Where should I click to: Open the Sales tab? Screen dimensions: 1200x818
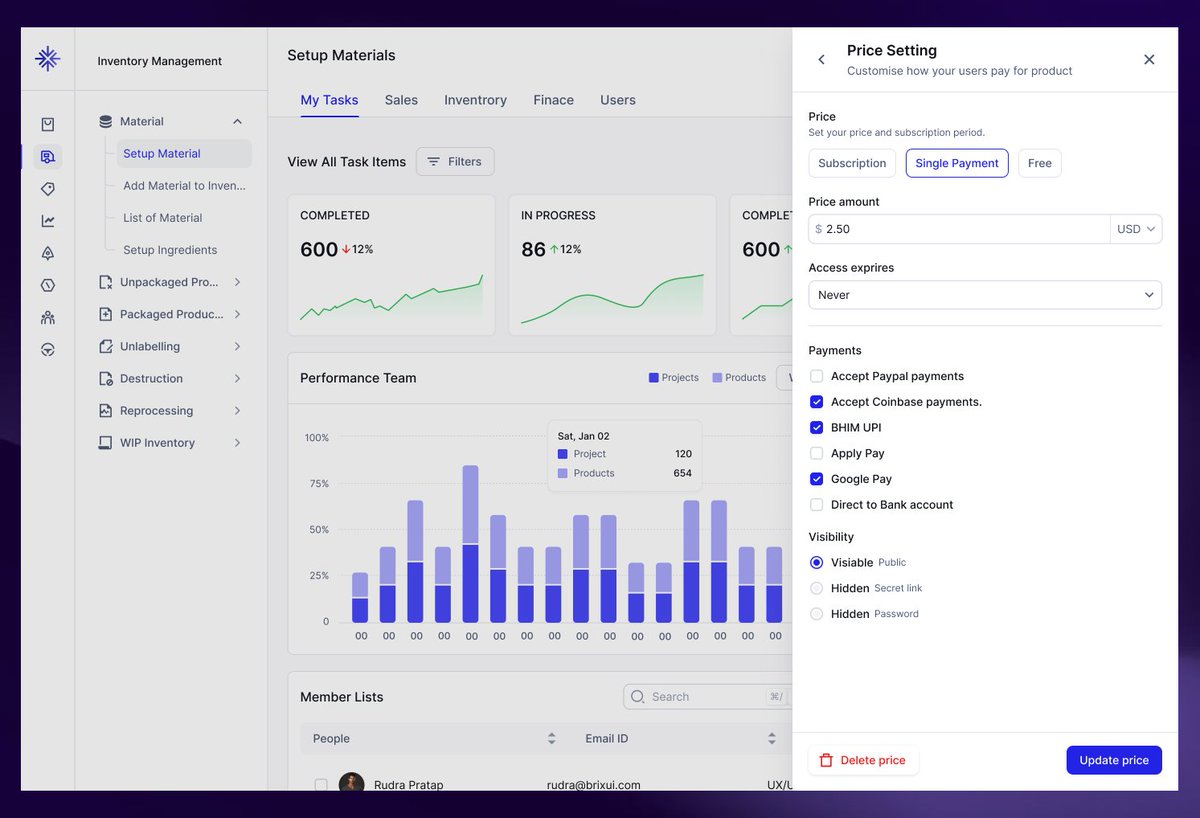coord(401,100)
